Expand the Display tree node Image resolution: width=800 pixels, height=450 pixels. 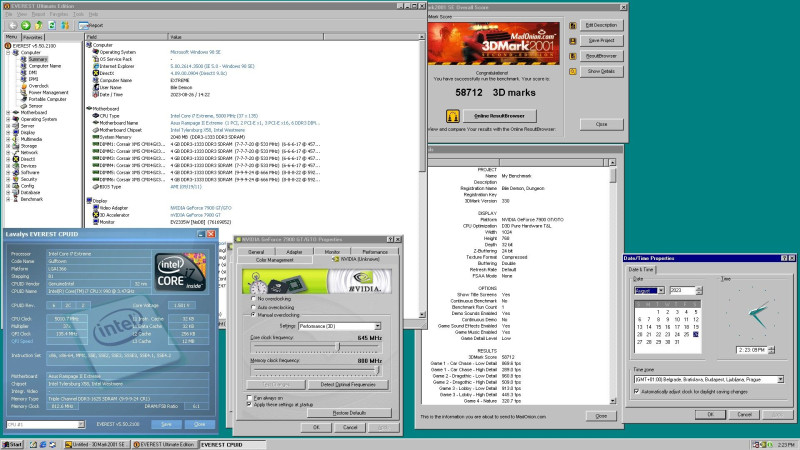click(8, 132)
